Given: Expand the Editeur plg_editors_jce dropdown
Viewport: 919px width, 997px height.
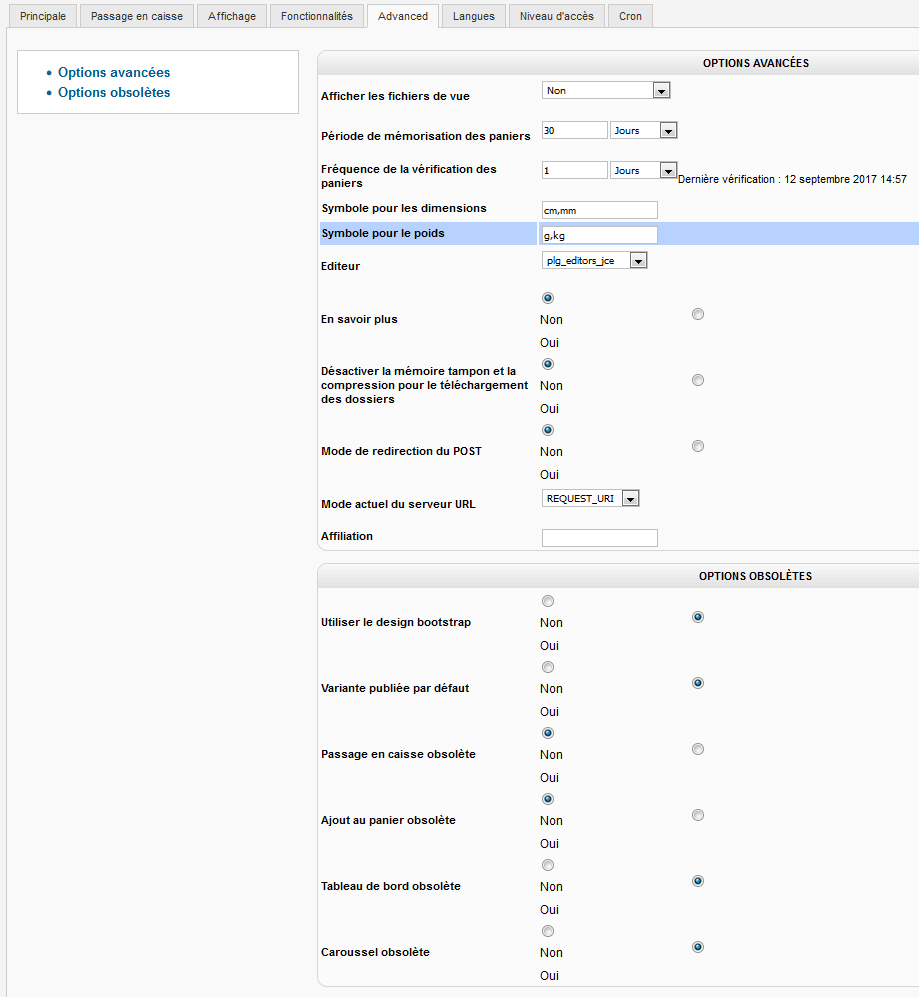Looking at the screenshot, I should 594,261.
